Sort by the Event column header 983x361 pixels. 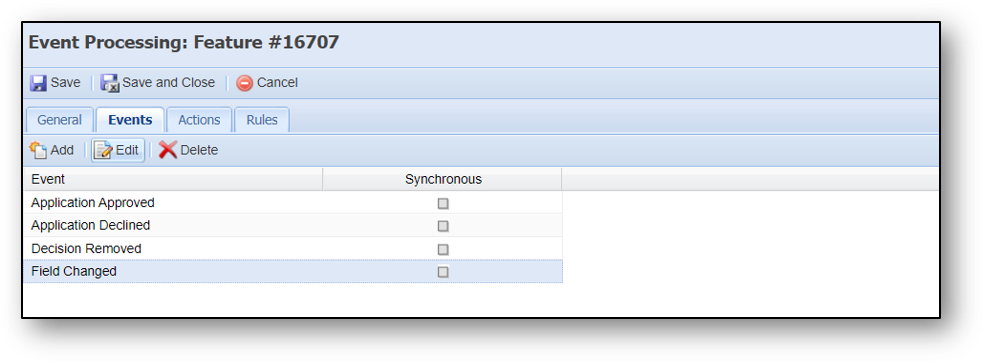173,179
